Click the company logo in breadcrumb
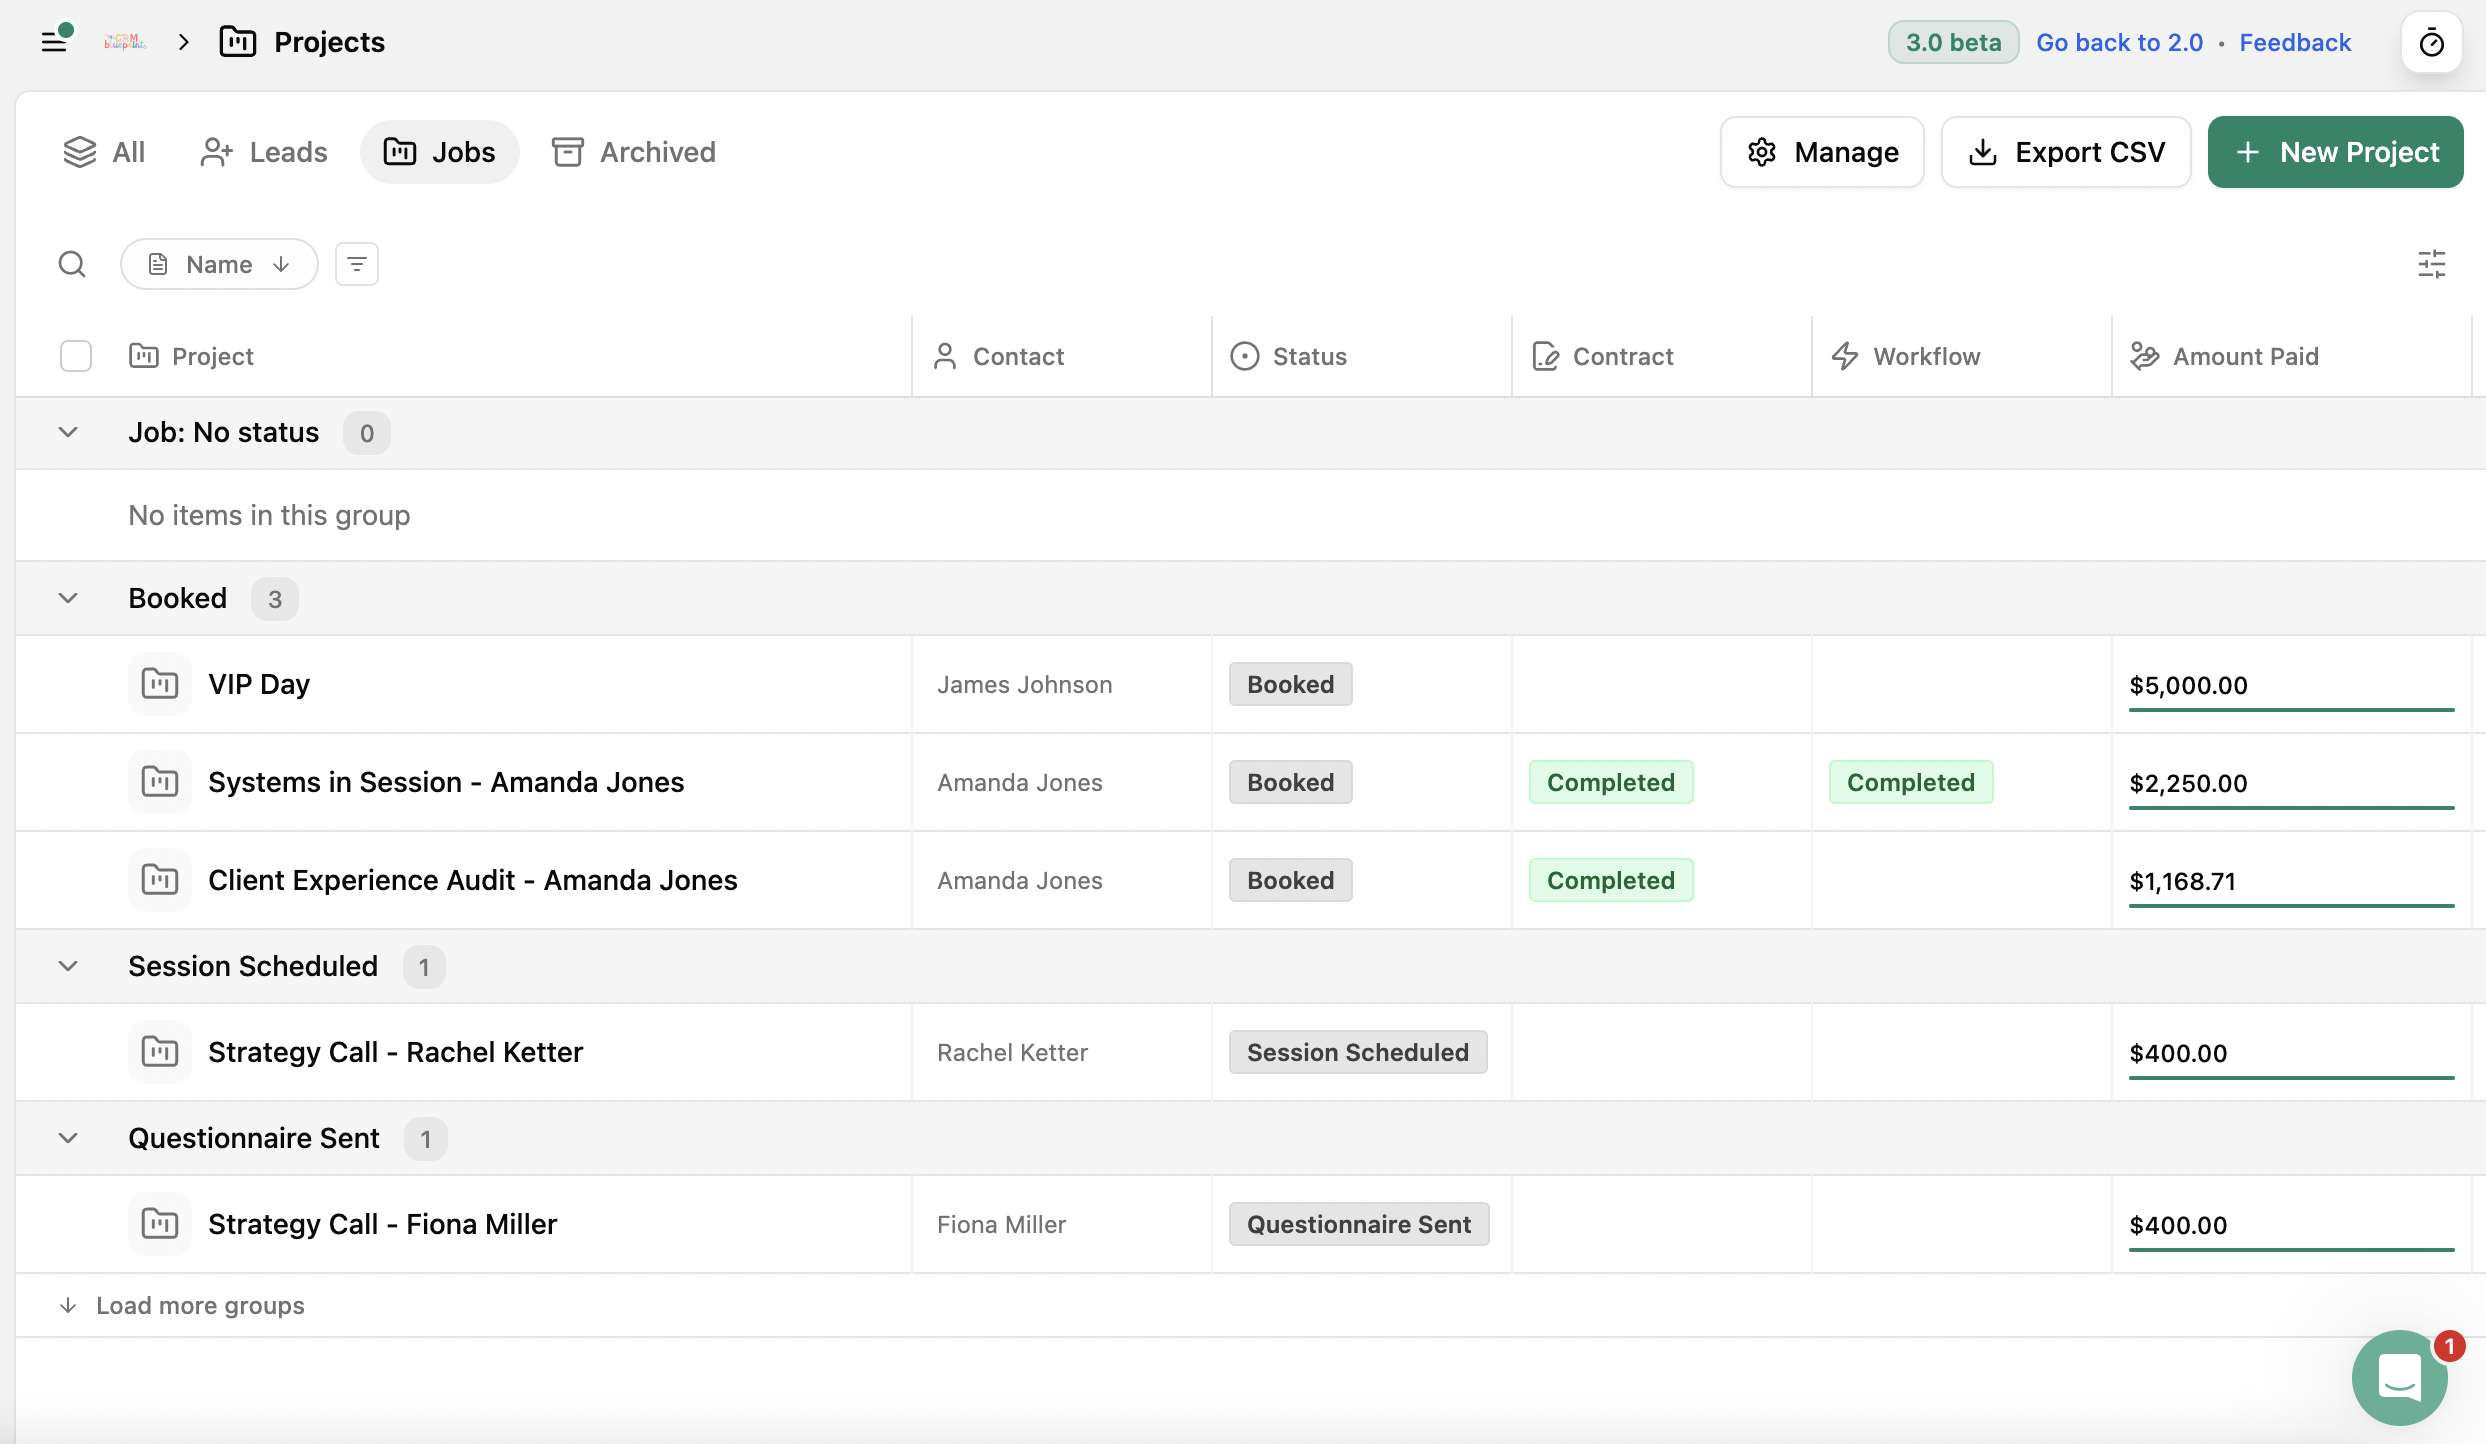Image resolution: width=2486 pixels, height=1444 pixels. pos(126,42)
